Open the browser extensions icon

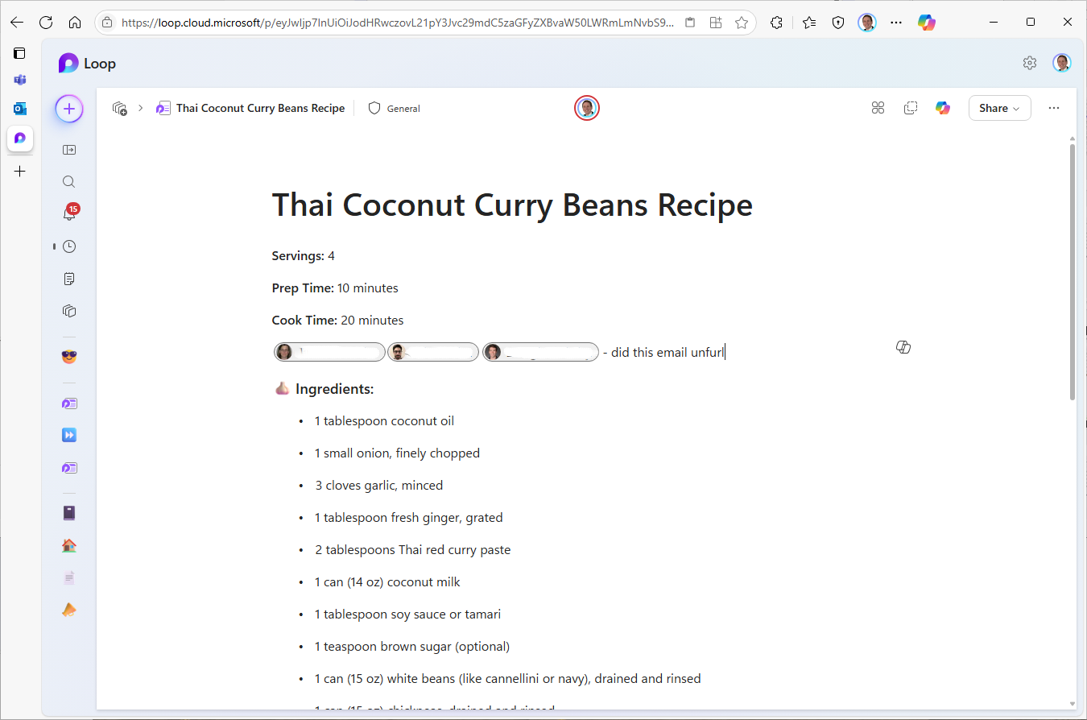click(776, 22)
